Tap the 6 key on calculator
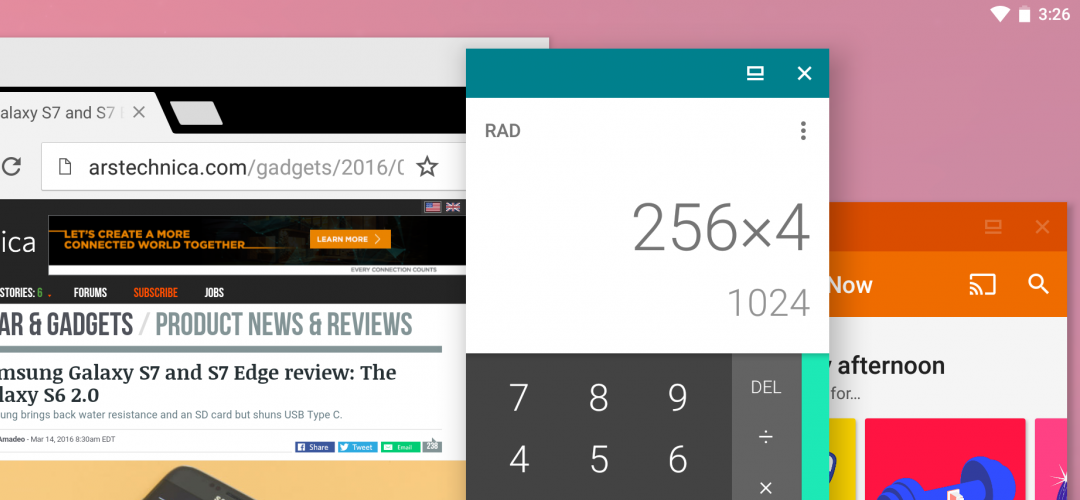Screen dimensions: 1080x500 pos(678,459)
